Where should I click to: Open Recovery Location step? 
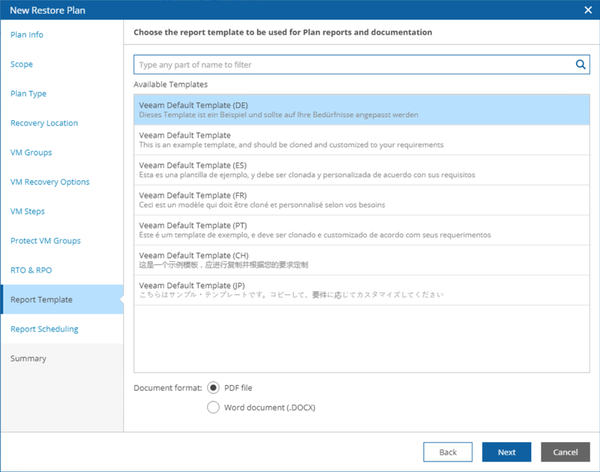(44, 123)
